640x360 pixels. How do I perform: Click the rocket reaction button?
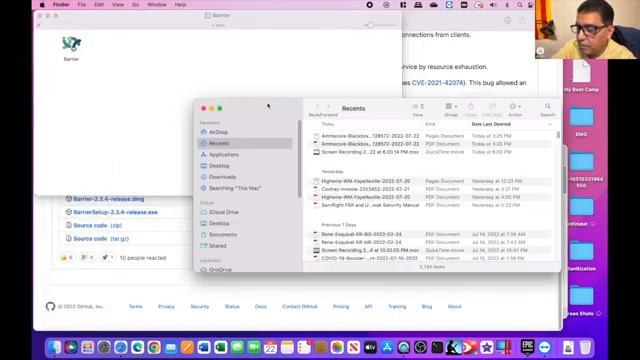(x=108, y=258)
